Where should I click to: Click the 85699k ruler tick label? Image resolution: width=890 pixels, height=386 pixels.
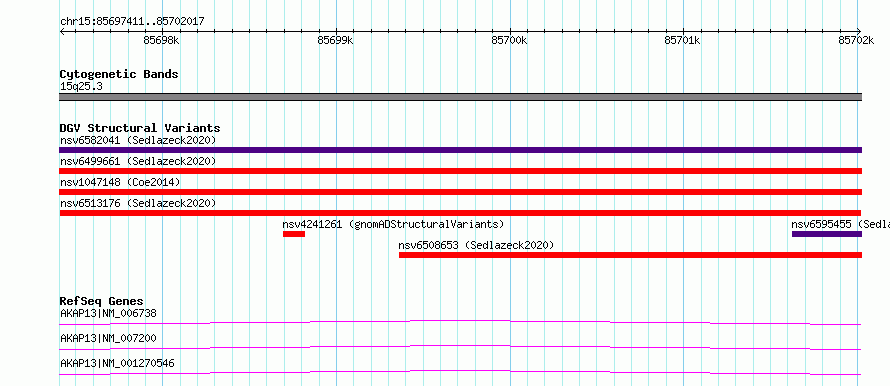point(335,40)
